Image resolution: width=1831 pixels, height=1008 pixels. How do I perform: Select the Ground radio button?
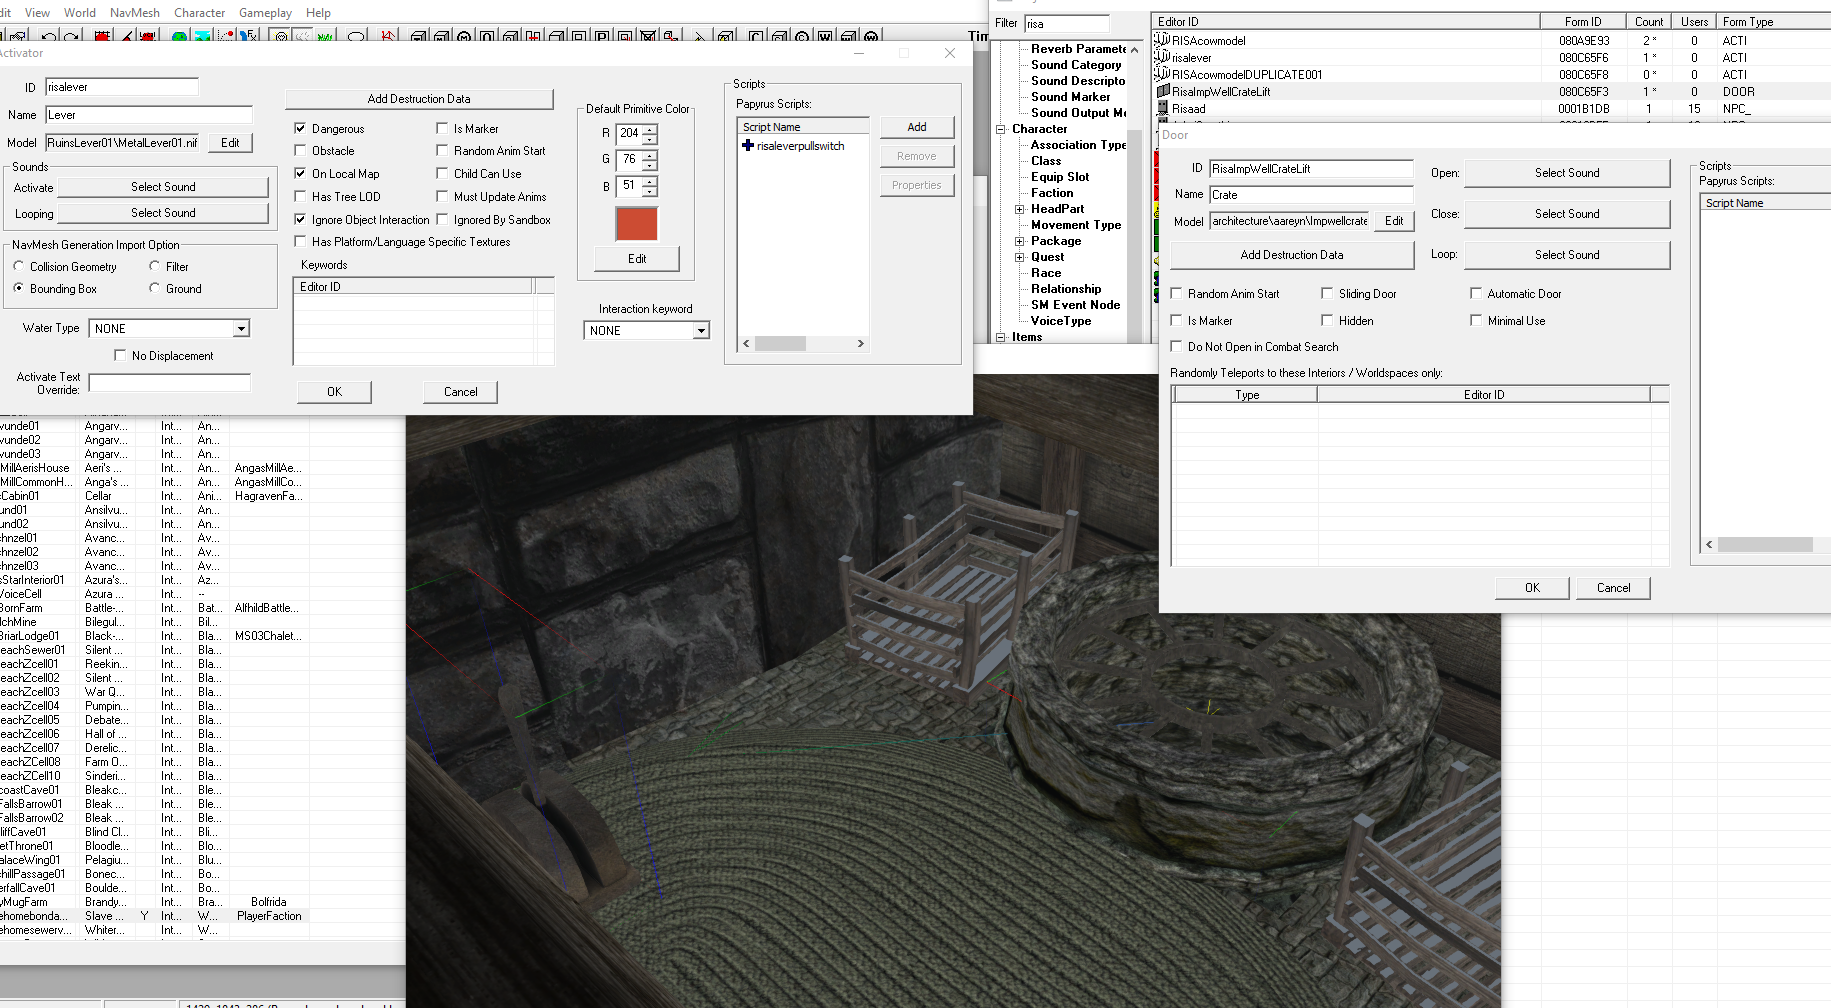pyautogui.click(x=154, y=288)
